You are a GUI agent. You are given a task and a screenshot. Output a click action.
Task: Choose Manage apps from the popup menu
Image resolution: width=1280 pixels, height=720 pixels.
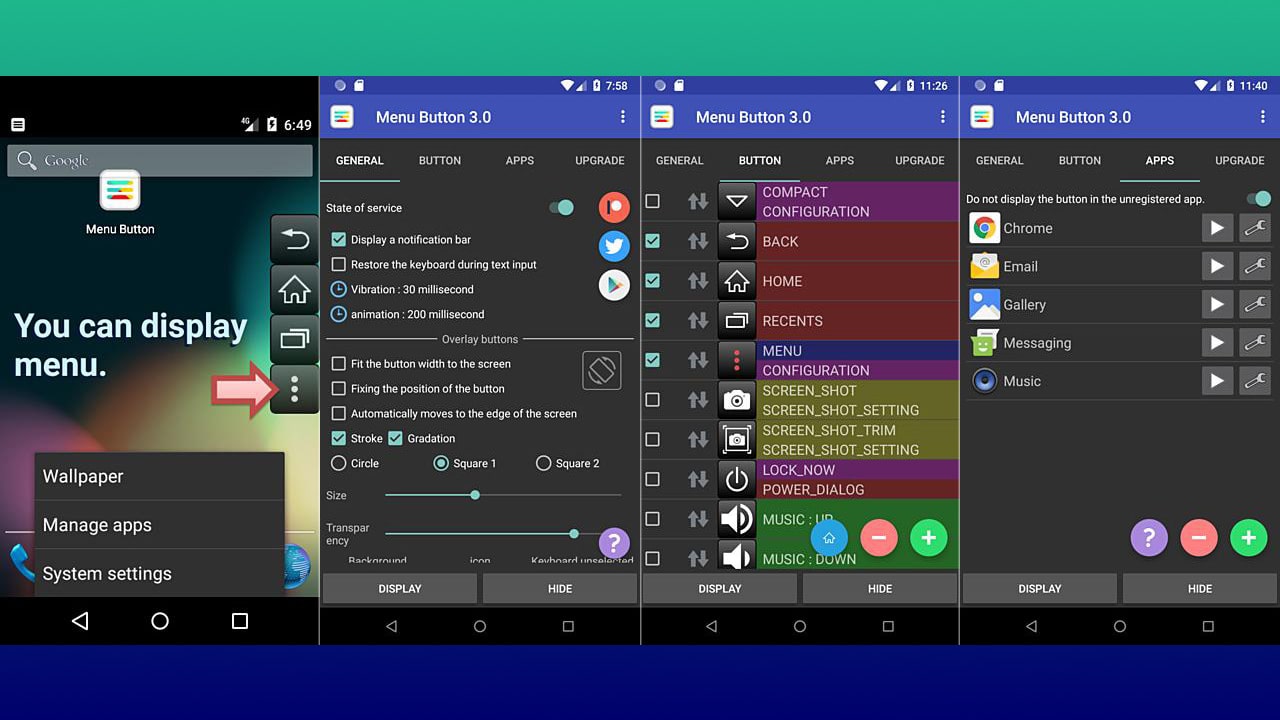point(160,525)
